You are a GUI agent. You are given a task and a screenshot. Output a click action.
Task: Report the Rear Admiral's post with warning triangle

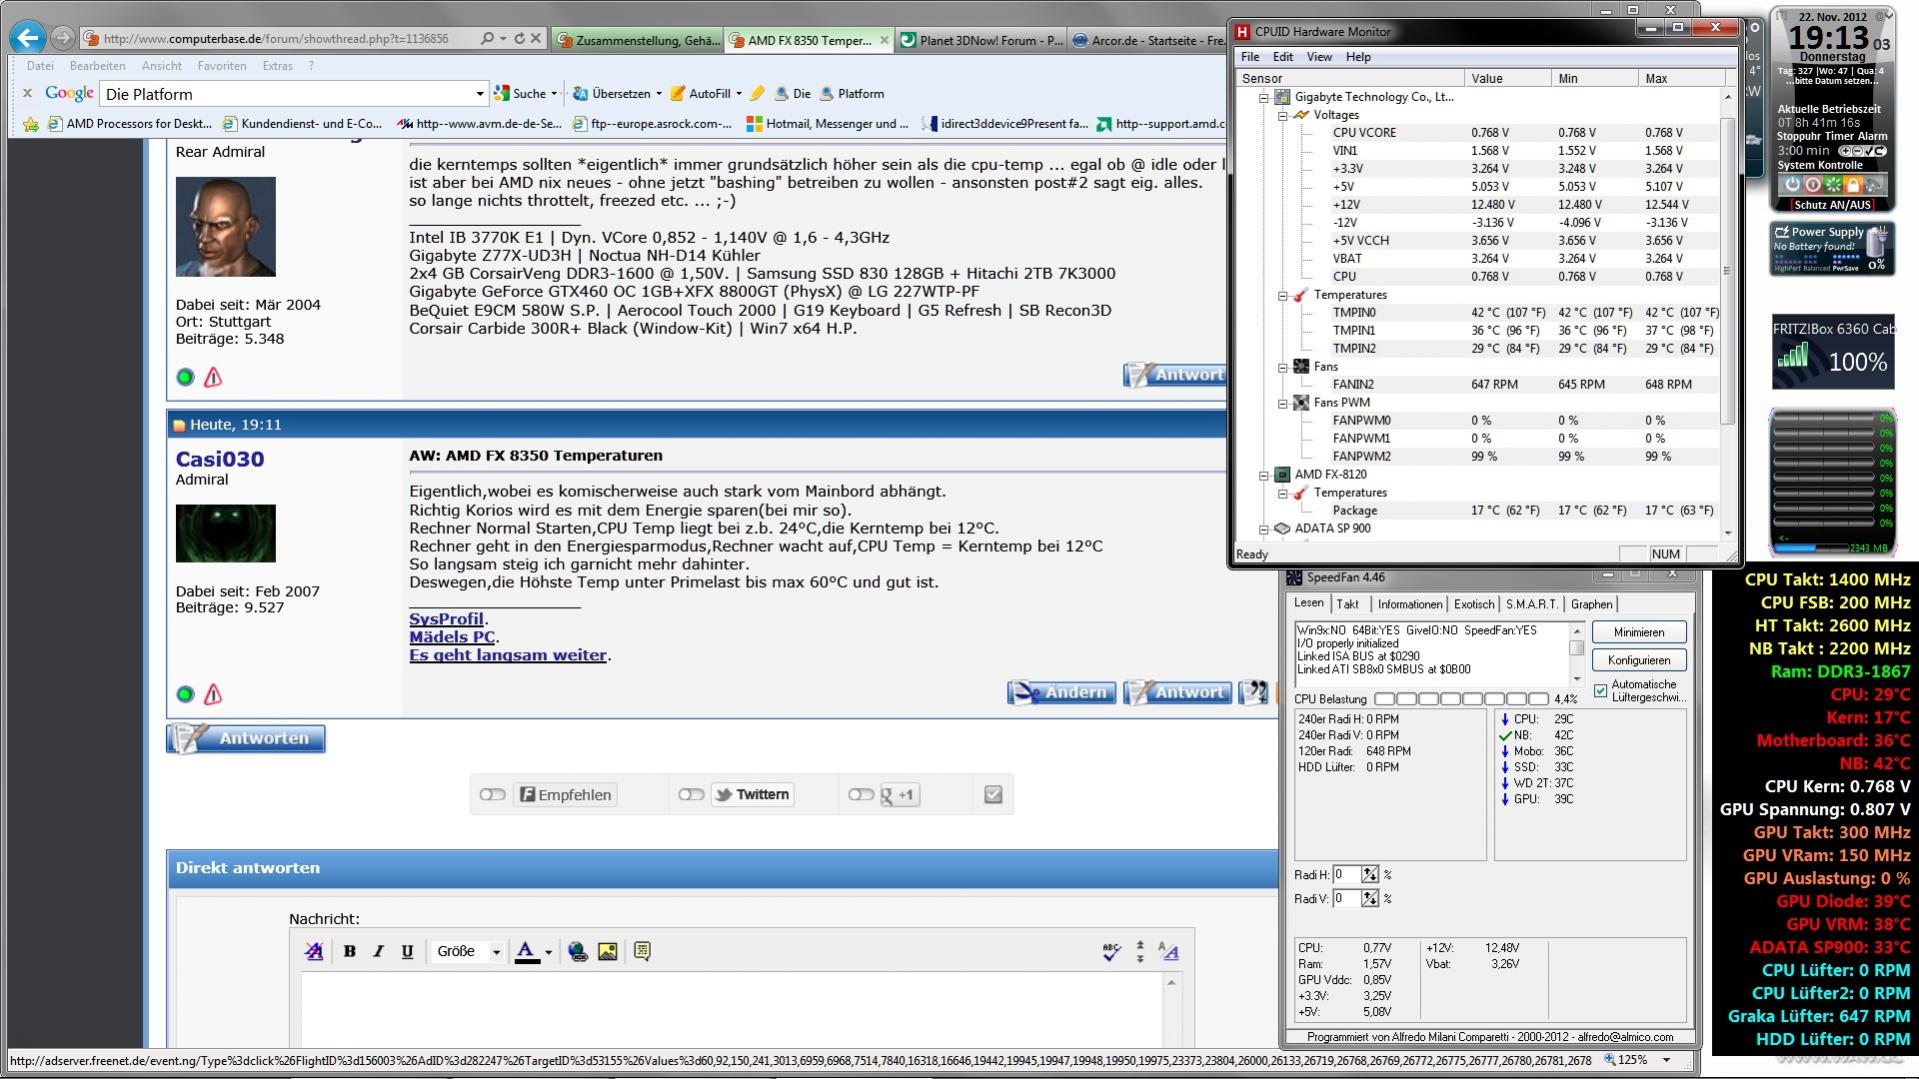point(213,377)
